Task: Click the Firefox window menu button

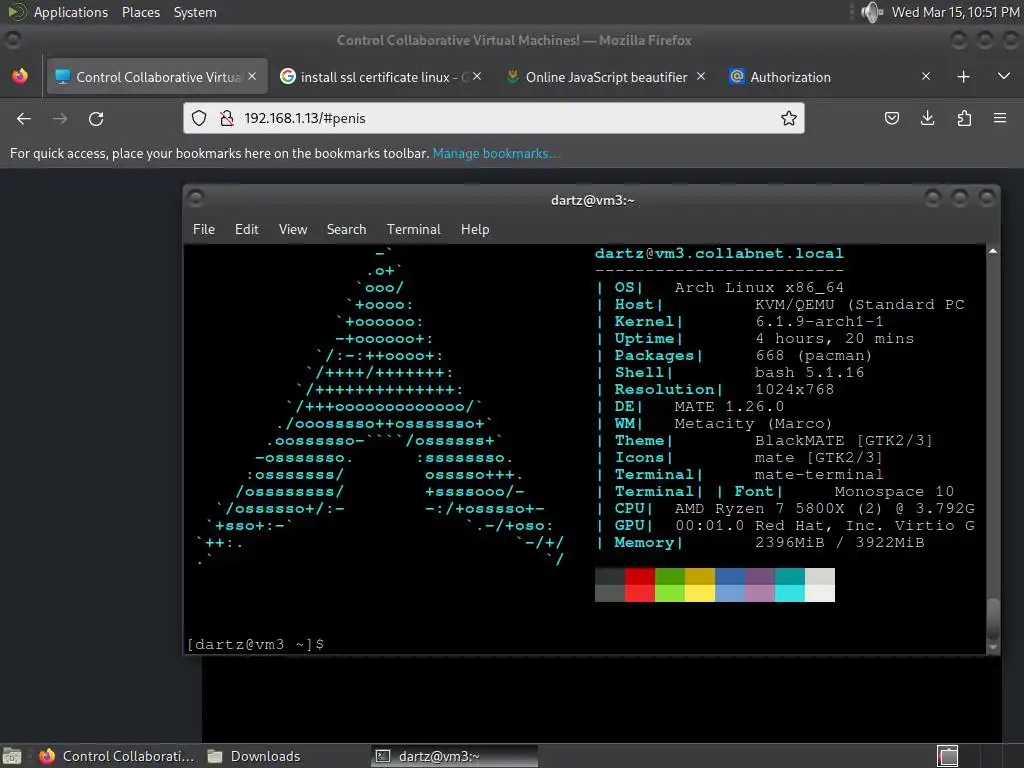Action: tap(12, 40)
